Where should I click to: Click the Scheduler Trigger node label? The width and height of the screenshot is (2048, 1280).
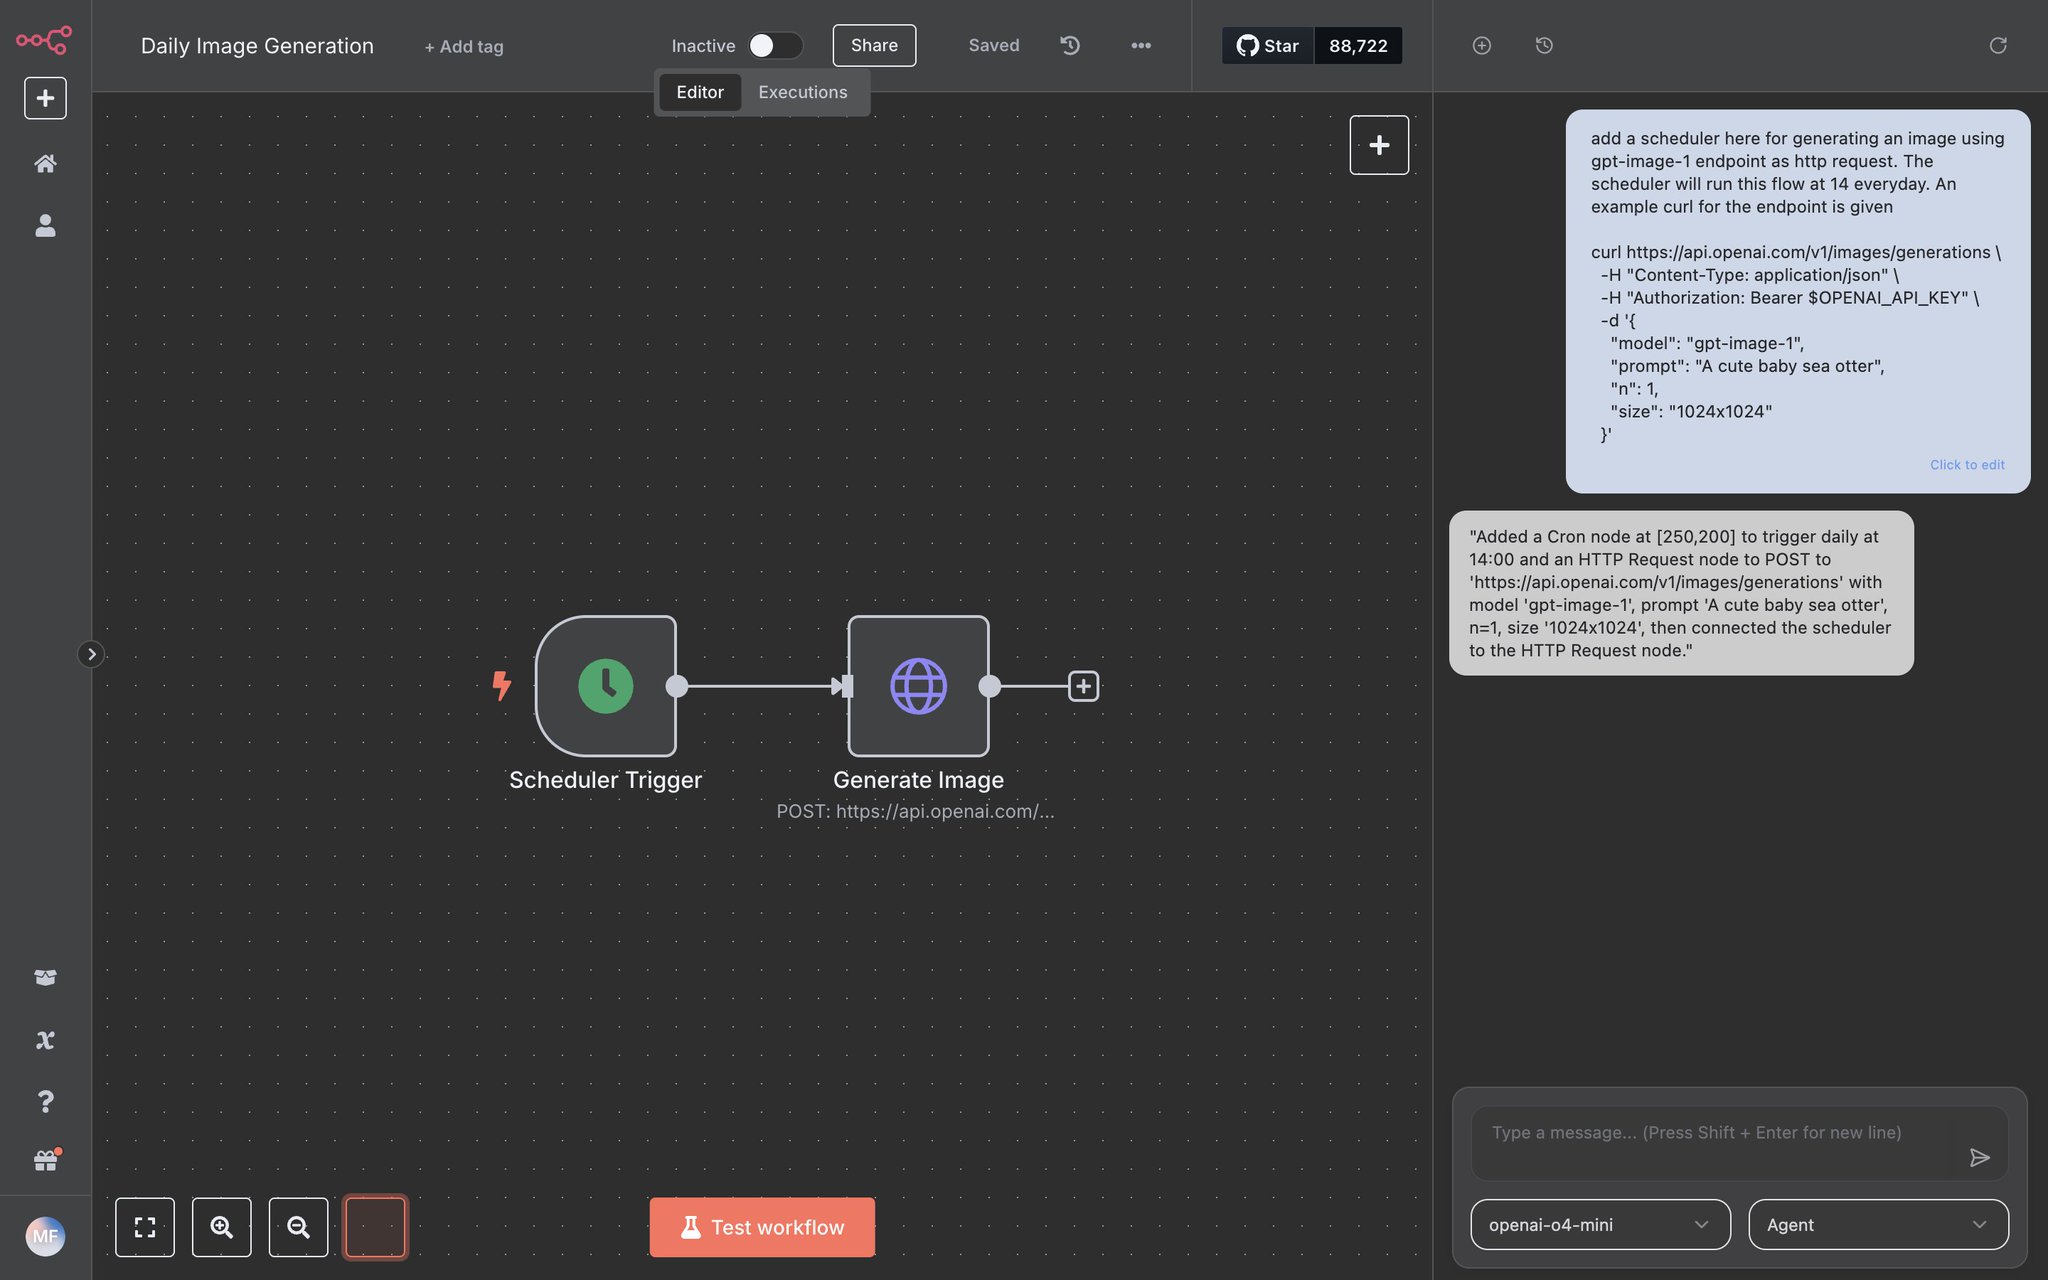tap(606, 780)
